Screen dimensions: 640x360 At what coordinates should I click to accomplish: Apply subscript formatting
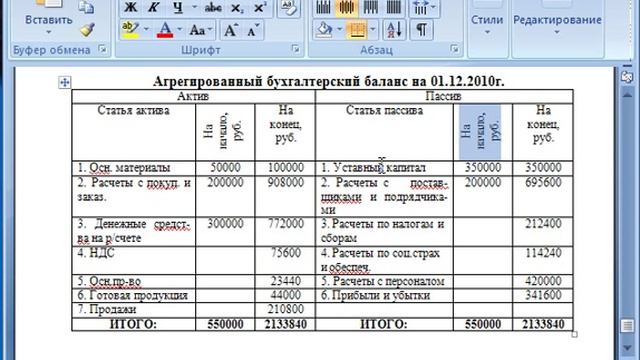pyautogui.click(x=237, y=7)
